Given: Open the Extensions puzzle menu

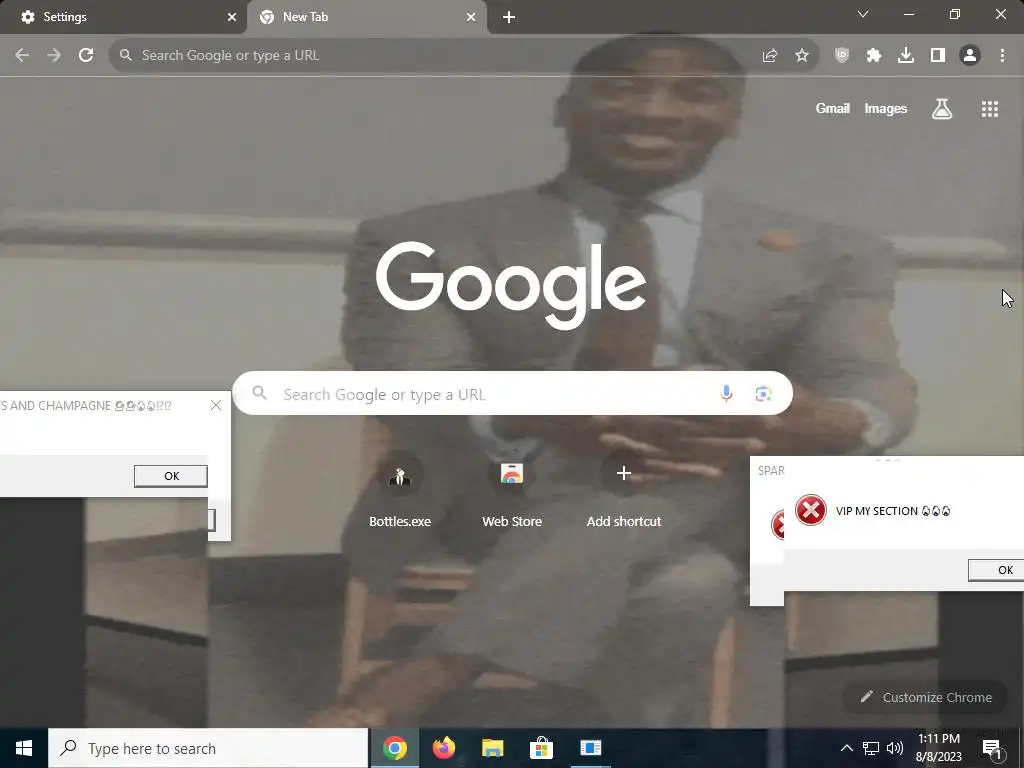Looking at the screenshot, I should pyautogui.click(x=874, y=56).
